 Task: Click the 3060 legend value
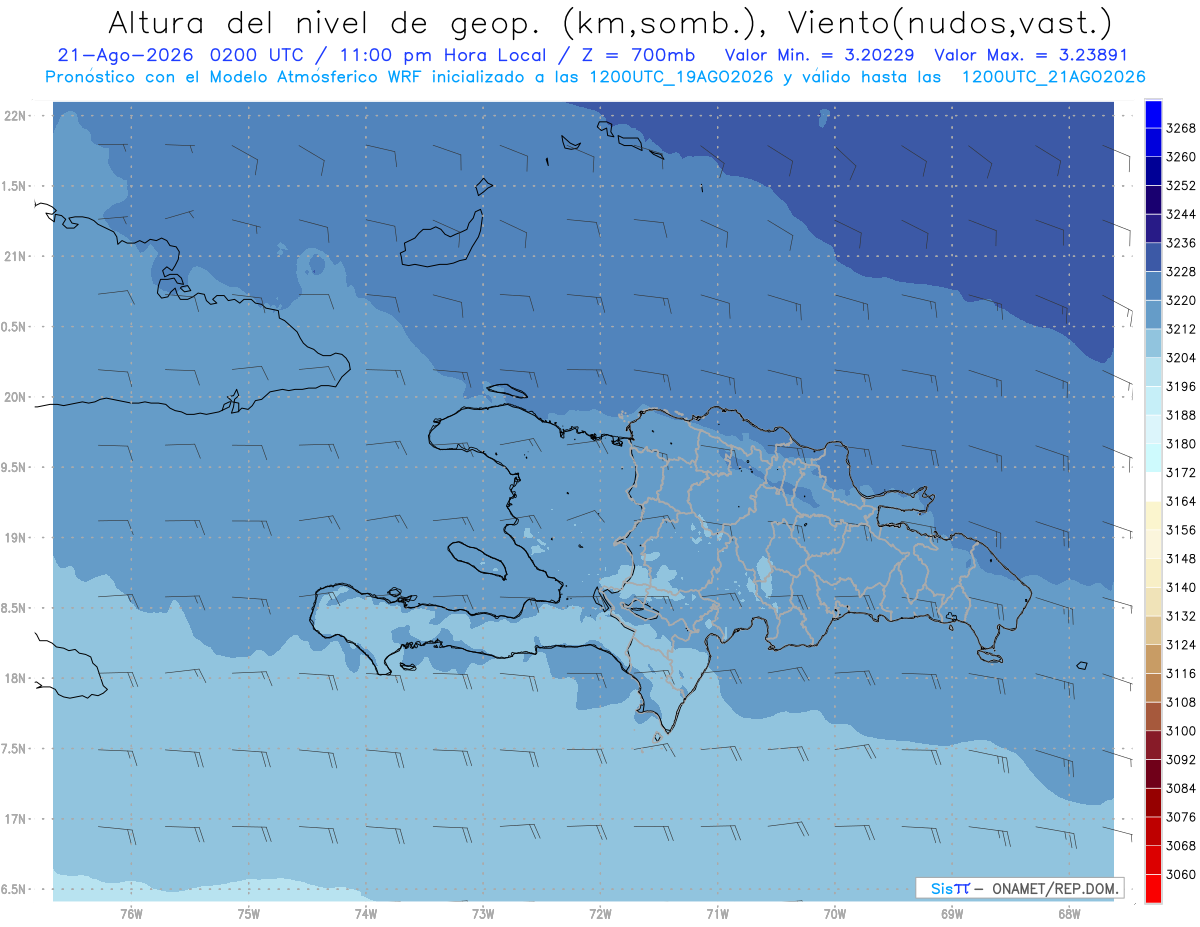click(x=1181, y=874)
